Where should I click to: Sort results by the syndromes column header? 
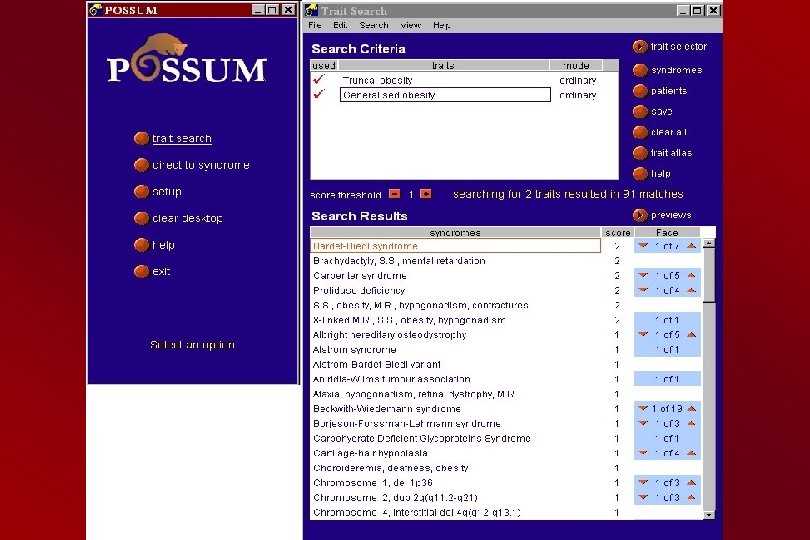click(455, 233)
